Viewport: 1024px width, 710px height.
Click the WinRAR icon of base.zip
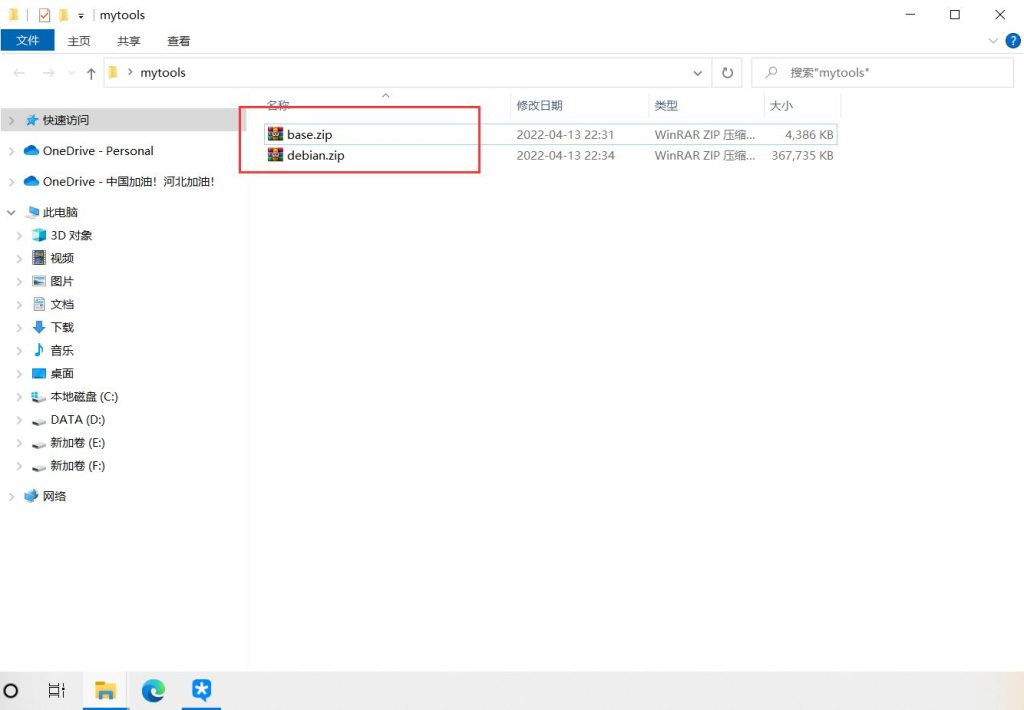click(276, 135)
